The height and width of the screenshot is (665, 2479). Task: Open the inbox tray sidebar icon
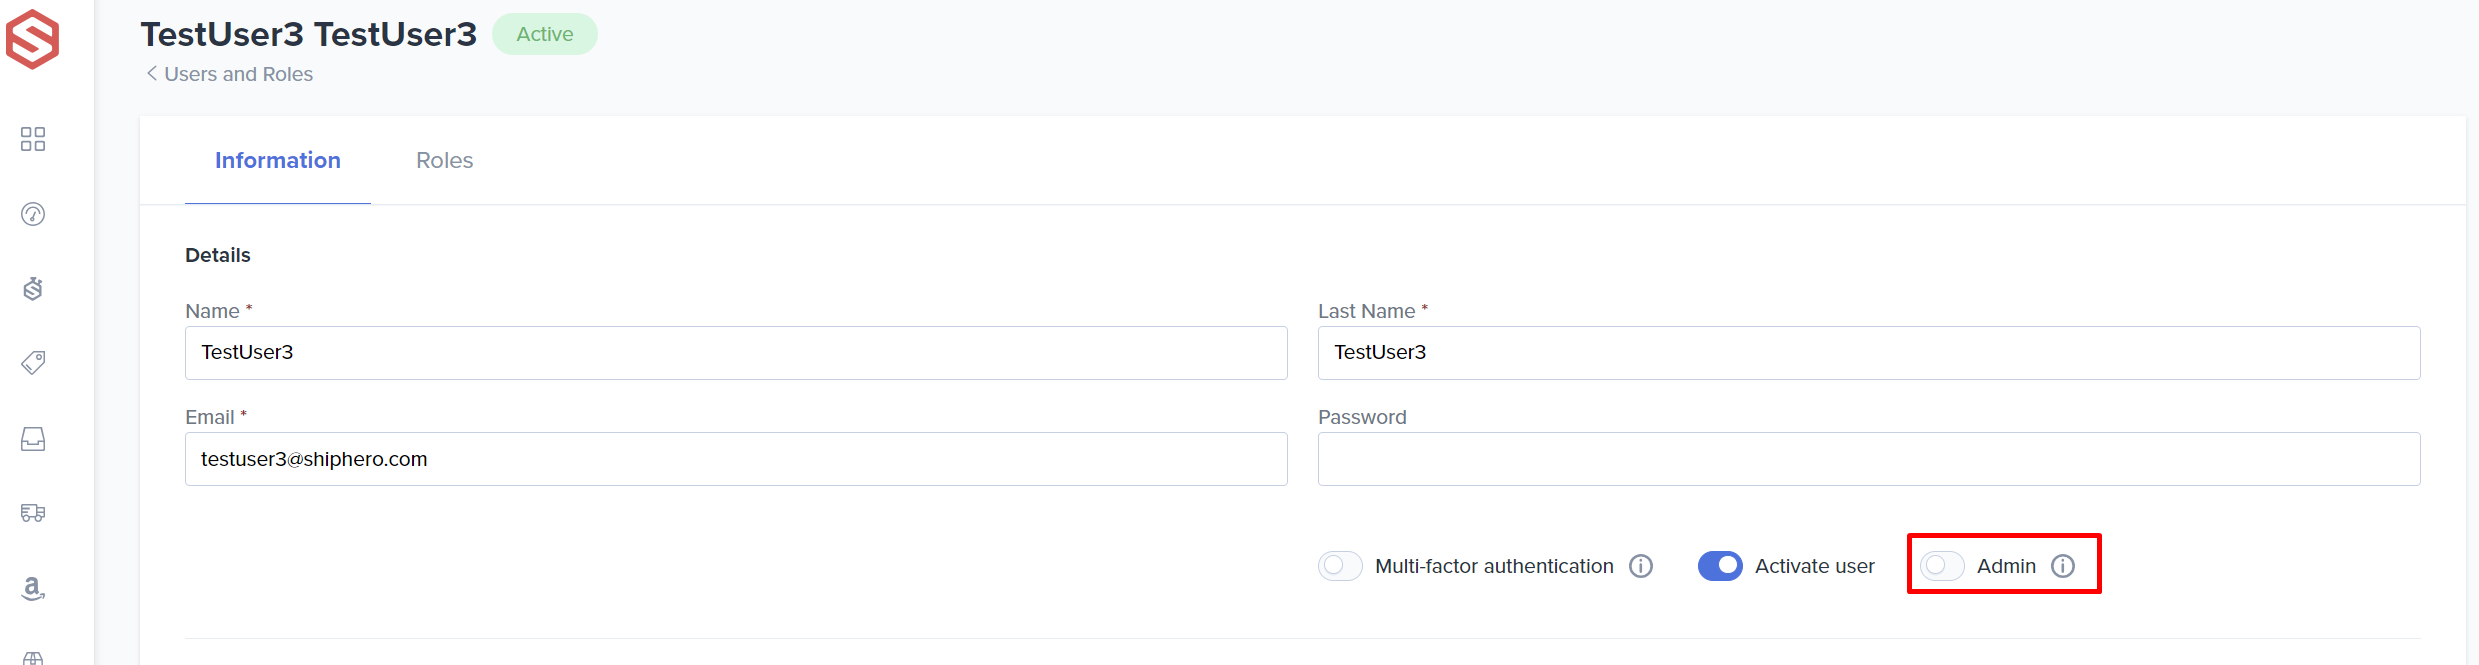(x=33, y=439)
